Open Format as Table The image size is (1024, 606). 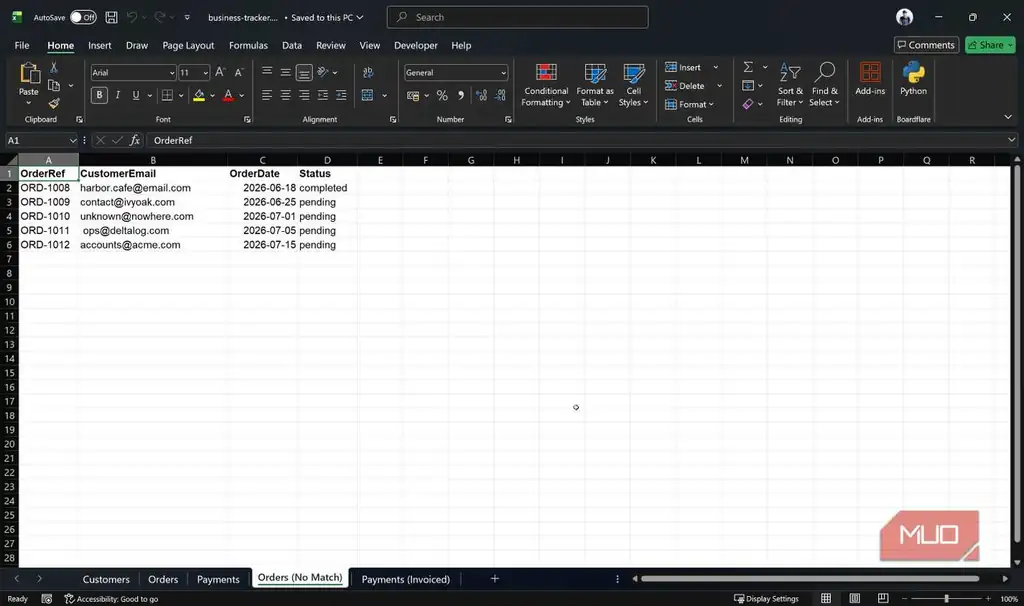[x=595, y=85]
